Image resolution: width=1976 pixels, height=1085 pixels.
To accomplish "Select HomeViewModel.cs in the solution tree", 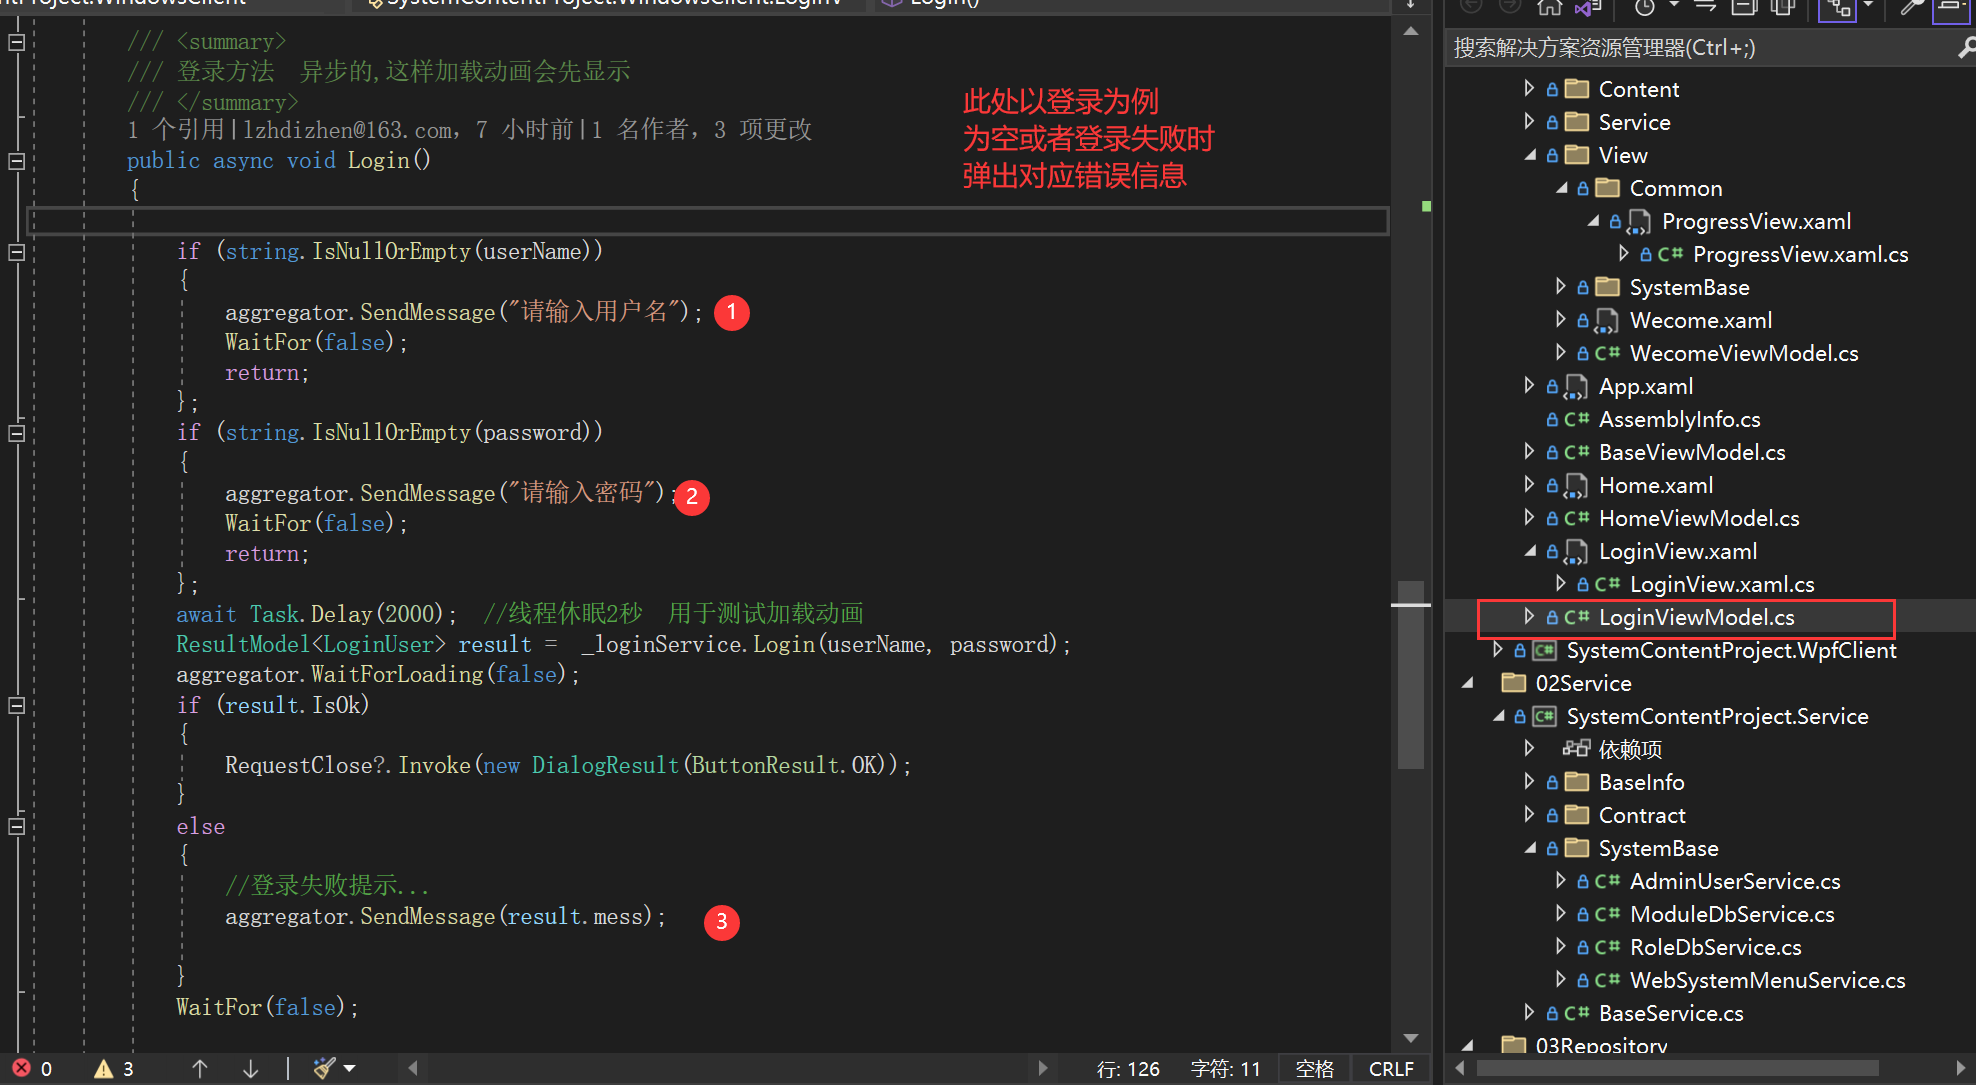I will coord(1698,518).
